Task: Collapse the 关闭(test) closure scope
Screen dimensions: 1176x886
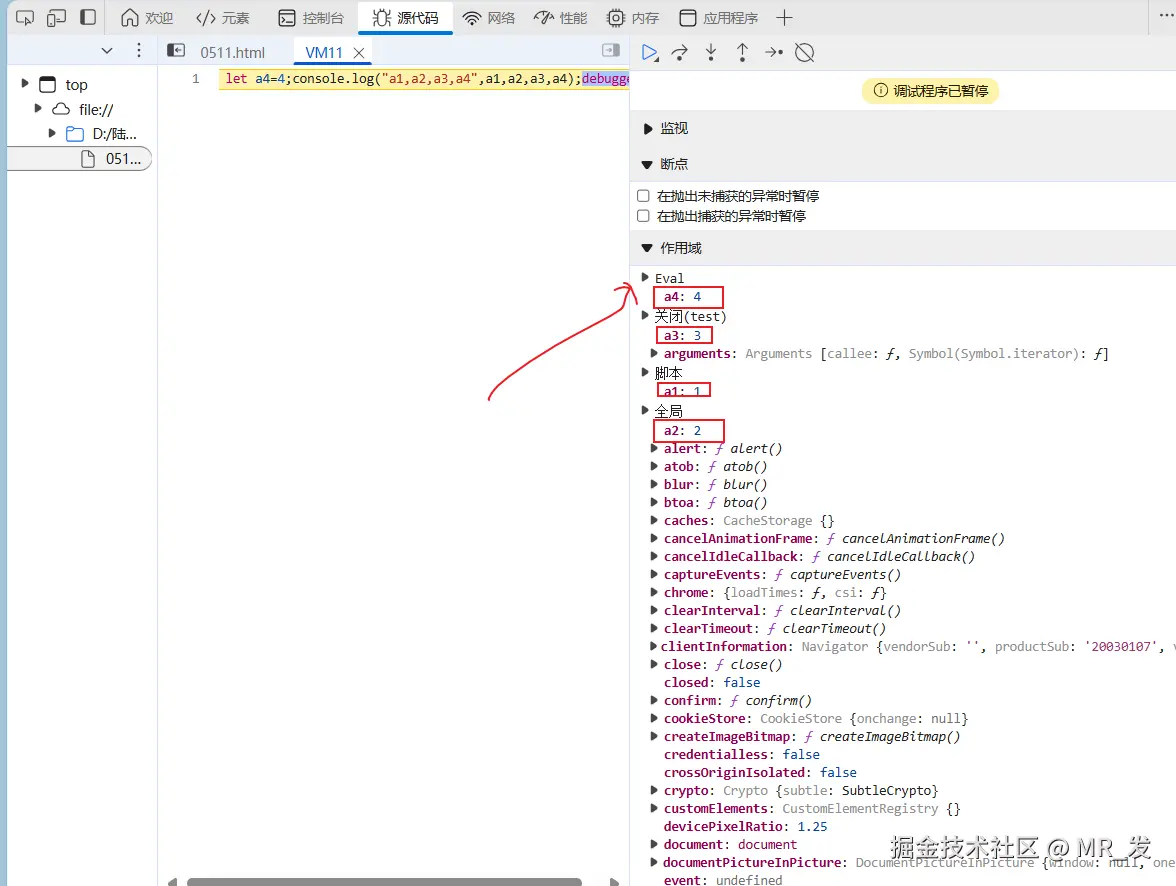Action: 645,316
